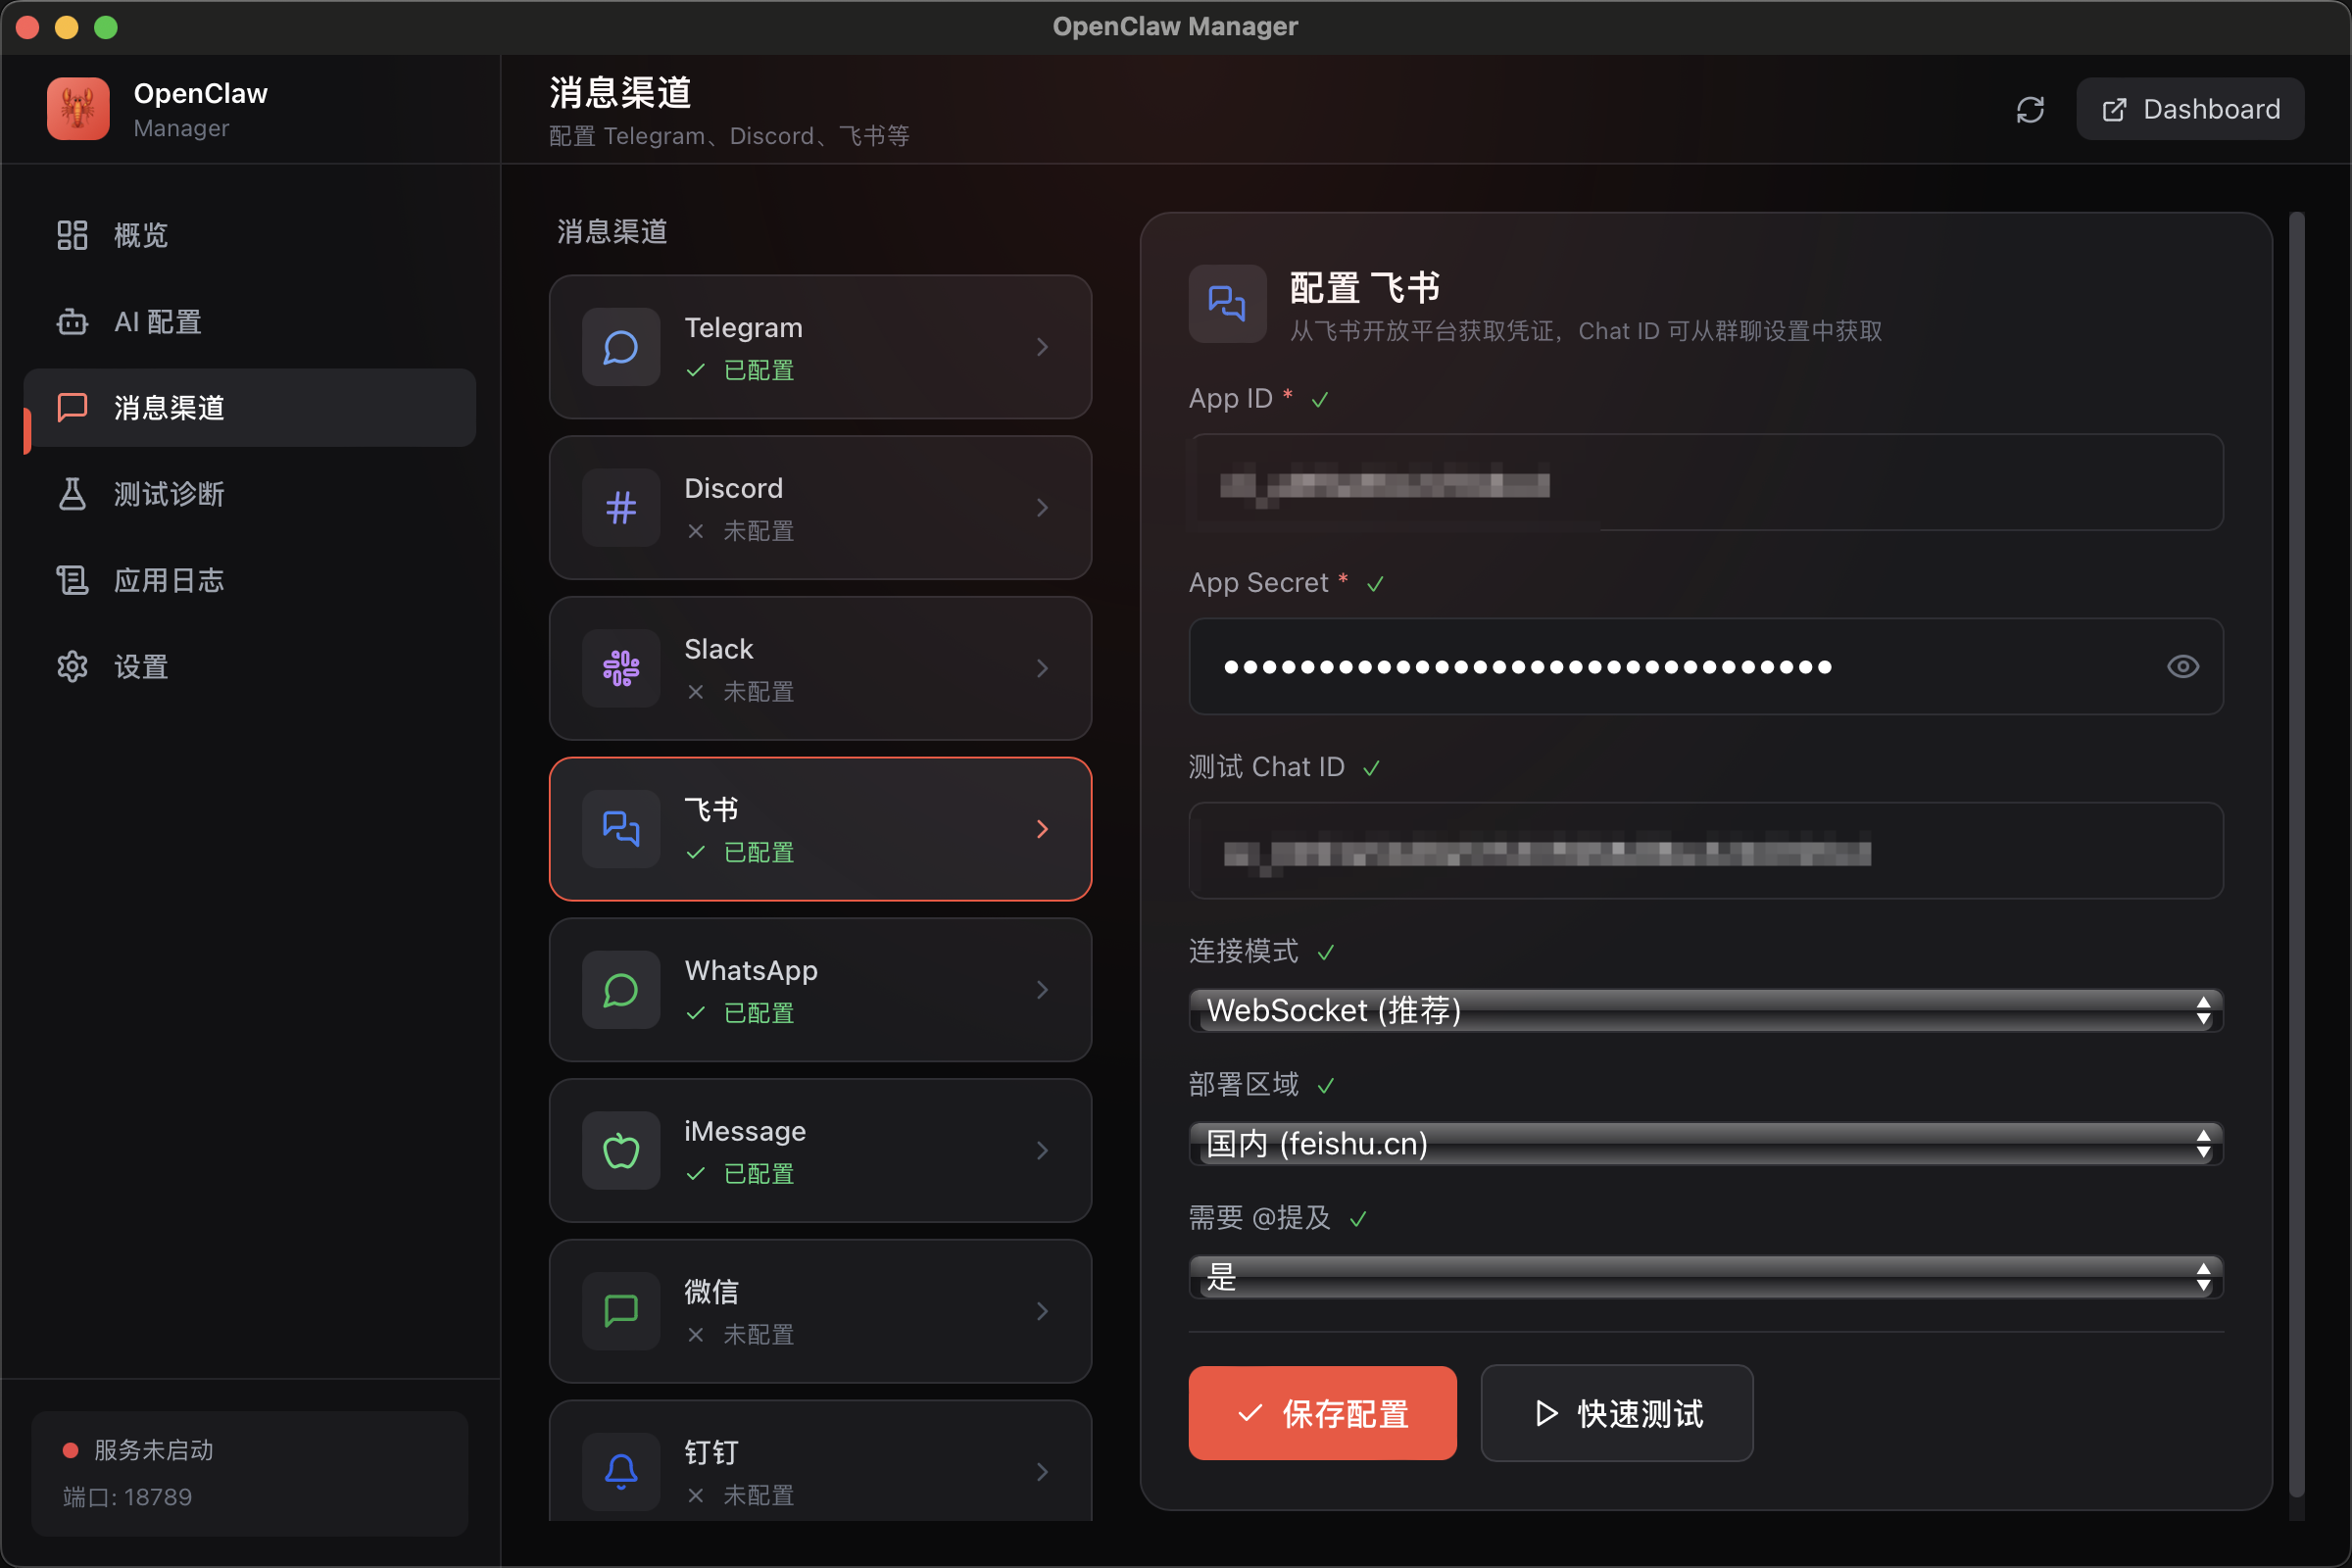Click the 快速测试 button

pos(1616,1413)
